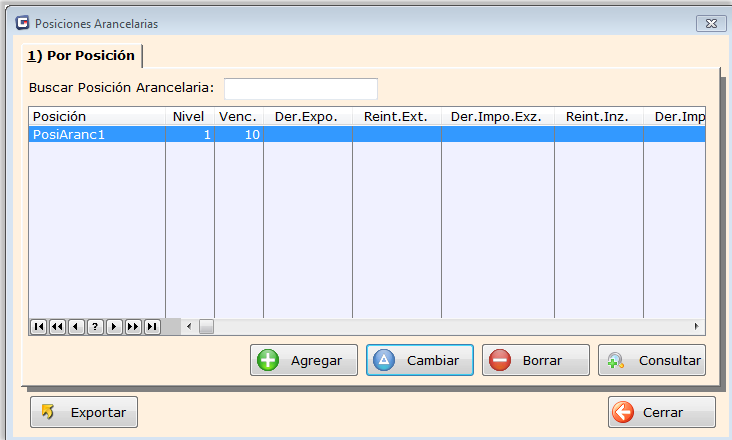Go to next record arrow
The height and width of the screenshot is (440, 732).
pyautogui.click(x=114, y=326)
